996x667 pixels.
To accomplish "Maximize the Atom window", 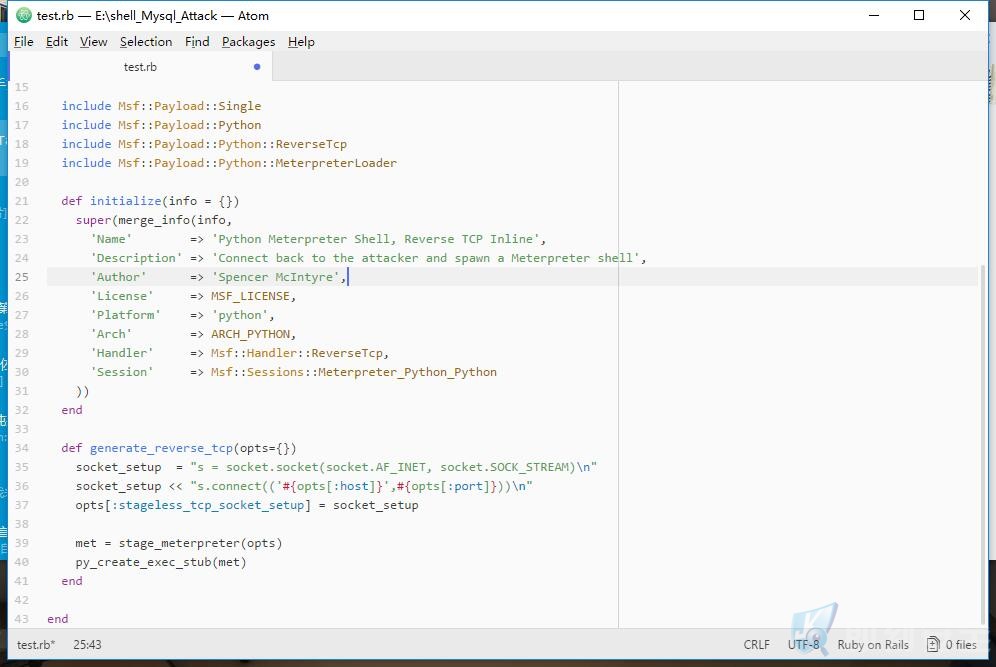I will tap(919, 15).
